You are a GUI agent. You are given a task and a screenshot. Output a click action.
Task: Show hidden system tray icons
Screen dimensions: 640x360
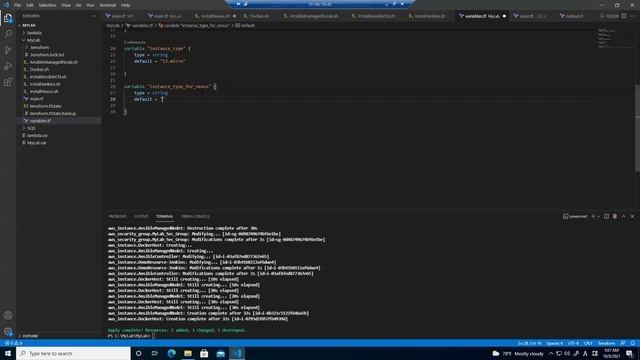click(551, 353)
